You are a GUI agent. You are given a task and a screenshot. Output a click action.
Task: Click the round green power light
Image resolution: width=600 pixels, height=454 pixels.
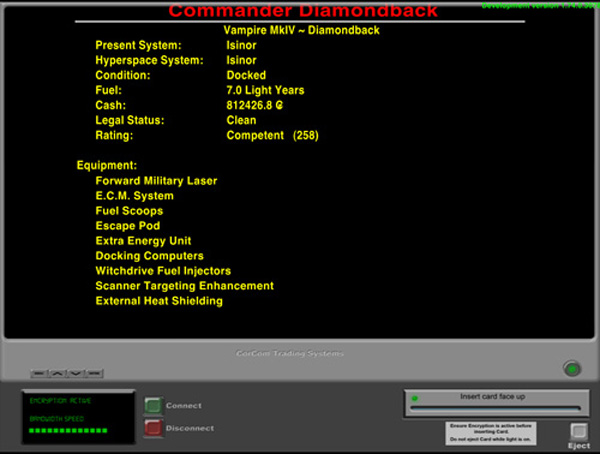571,368
